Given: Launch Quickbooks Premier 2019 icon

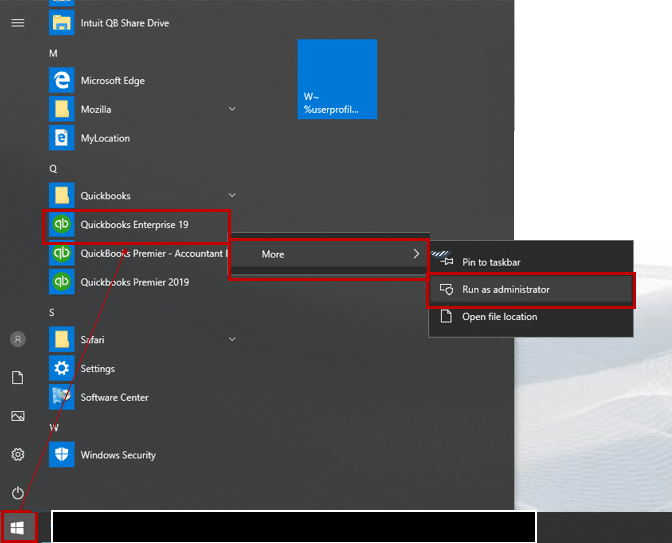Looking at the screenshot, I should click(61, 282).
